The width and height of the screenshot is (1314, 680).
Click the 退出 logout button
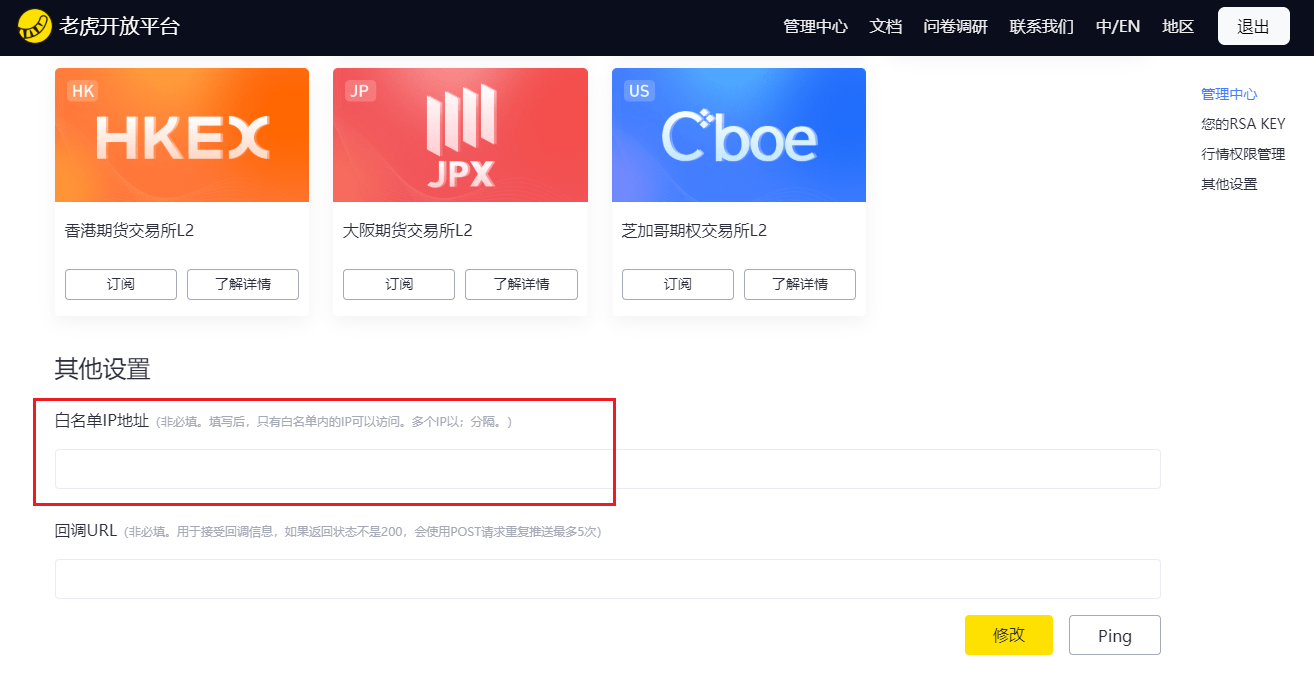point(1253,27)
